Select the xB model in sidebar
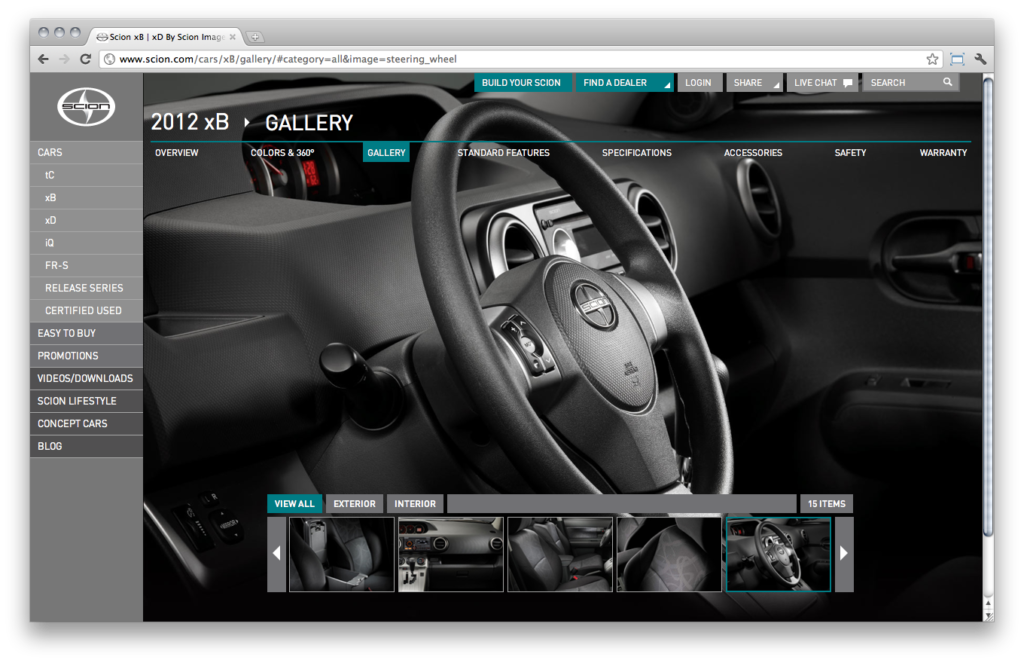1024x663 pixels. point(86,197)
